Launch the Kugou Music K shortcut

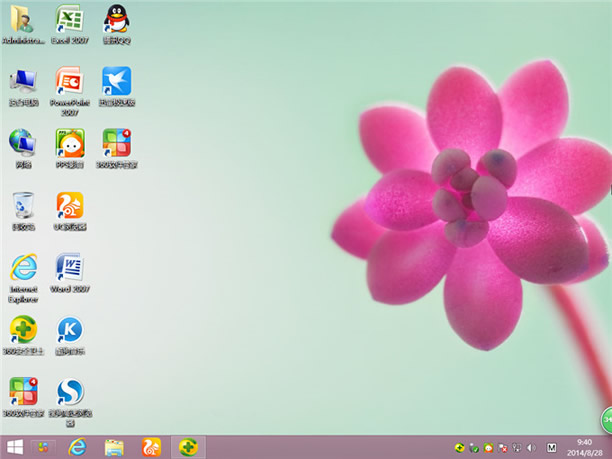pos(69,330)
